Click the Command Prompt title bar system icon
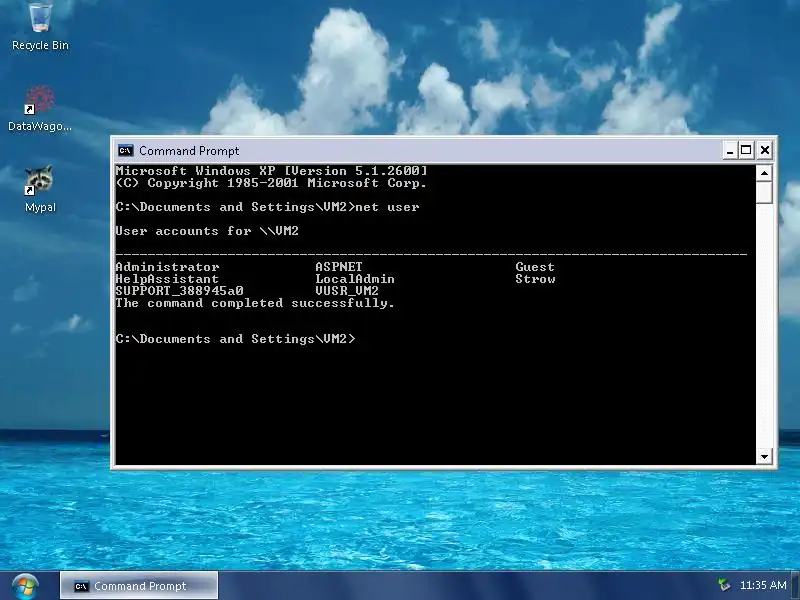The height and width of the screenshot is (600, 800). [x=126, y=151]
